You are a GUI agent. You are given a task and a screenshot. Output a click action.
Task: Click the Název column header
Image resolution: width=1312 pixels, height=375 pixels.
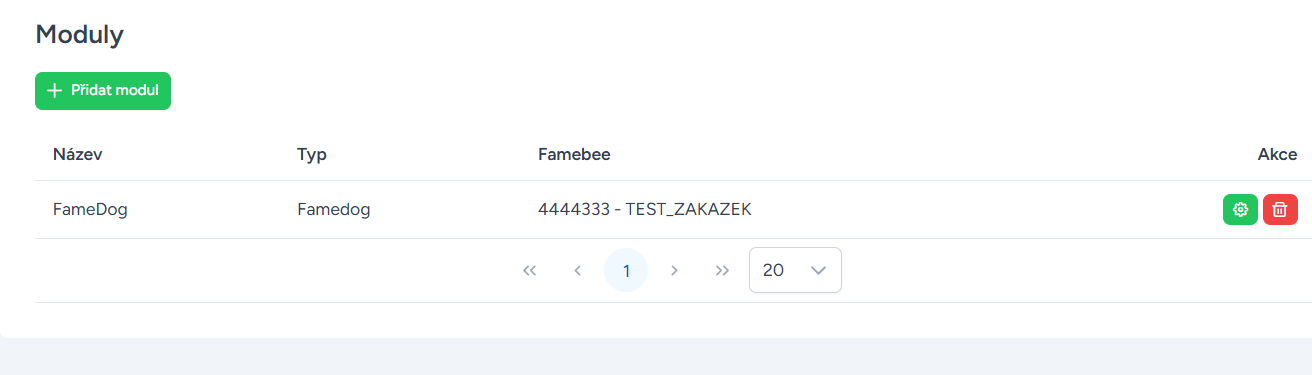tap(78, 154)
